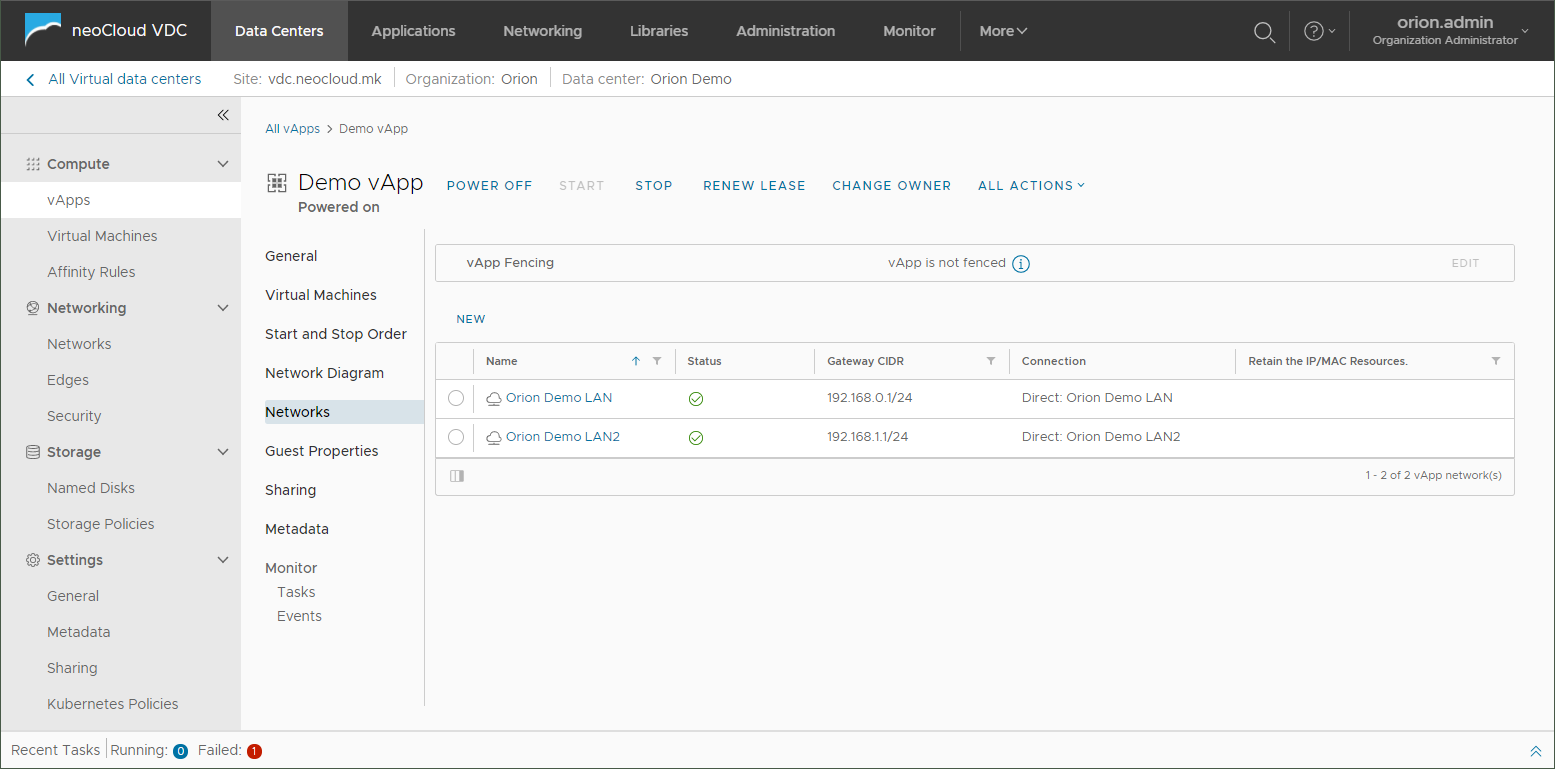The image size is (1555, 769).
Task: Open Edges under Networking
Action: click(x=68, y=380)
